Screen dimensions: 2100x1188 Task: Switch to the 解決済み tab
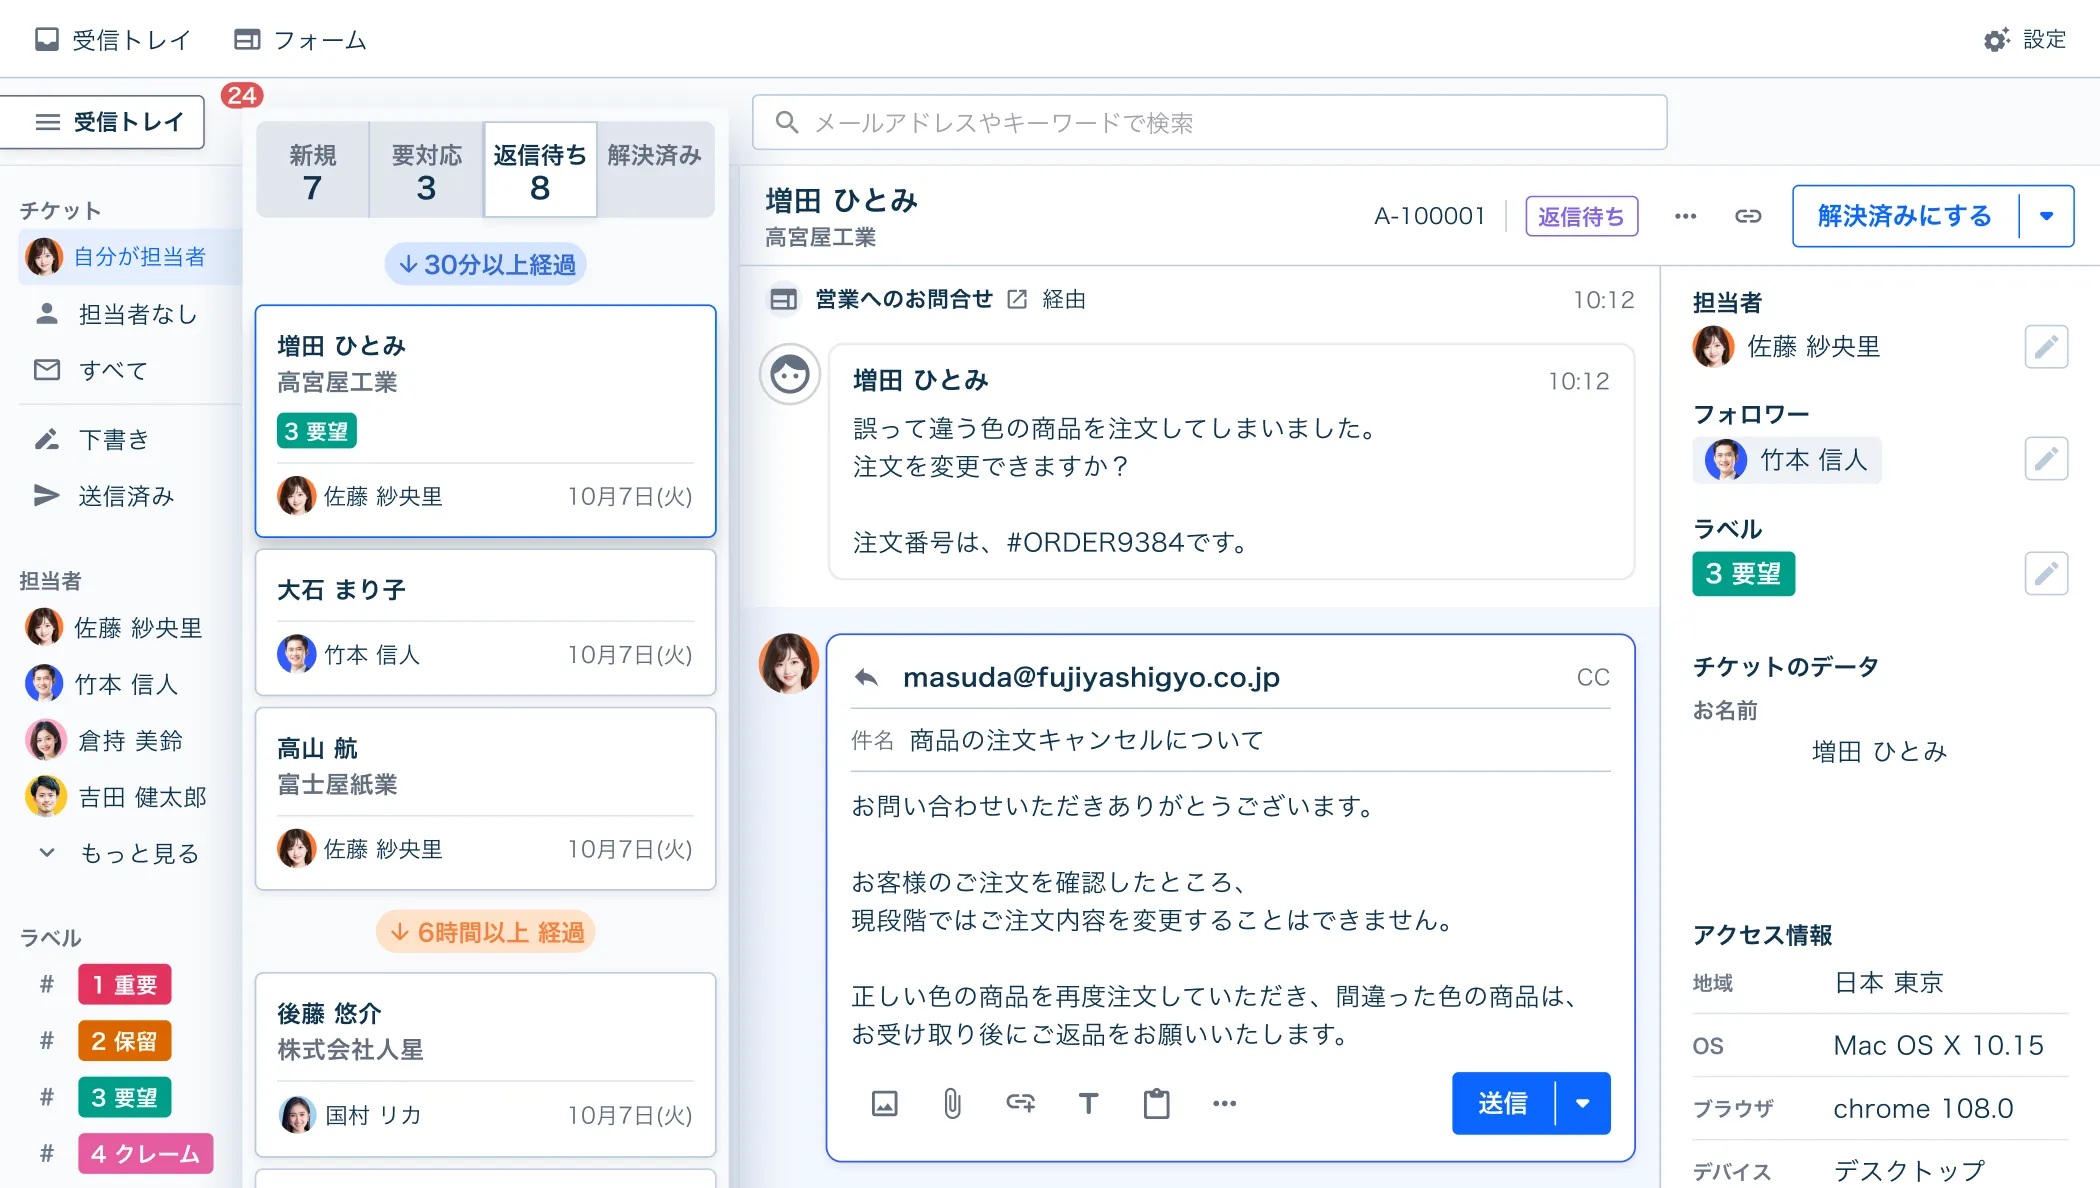click(655, 168)
